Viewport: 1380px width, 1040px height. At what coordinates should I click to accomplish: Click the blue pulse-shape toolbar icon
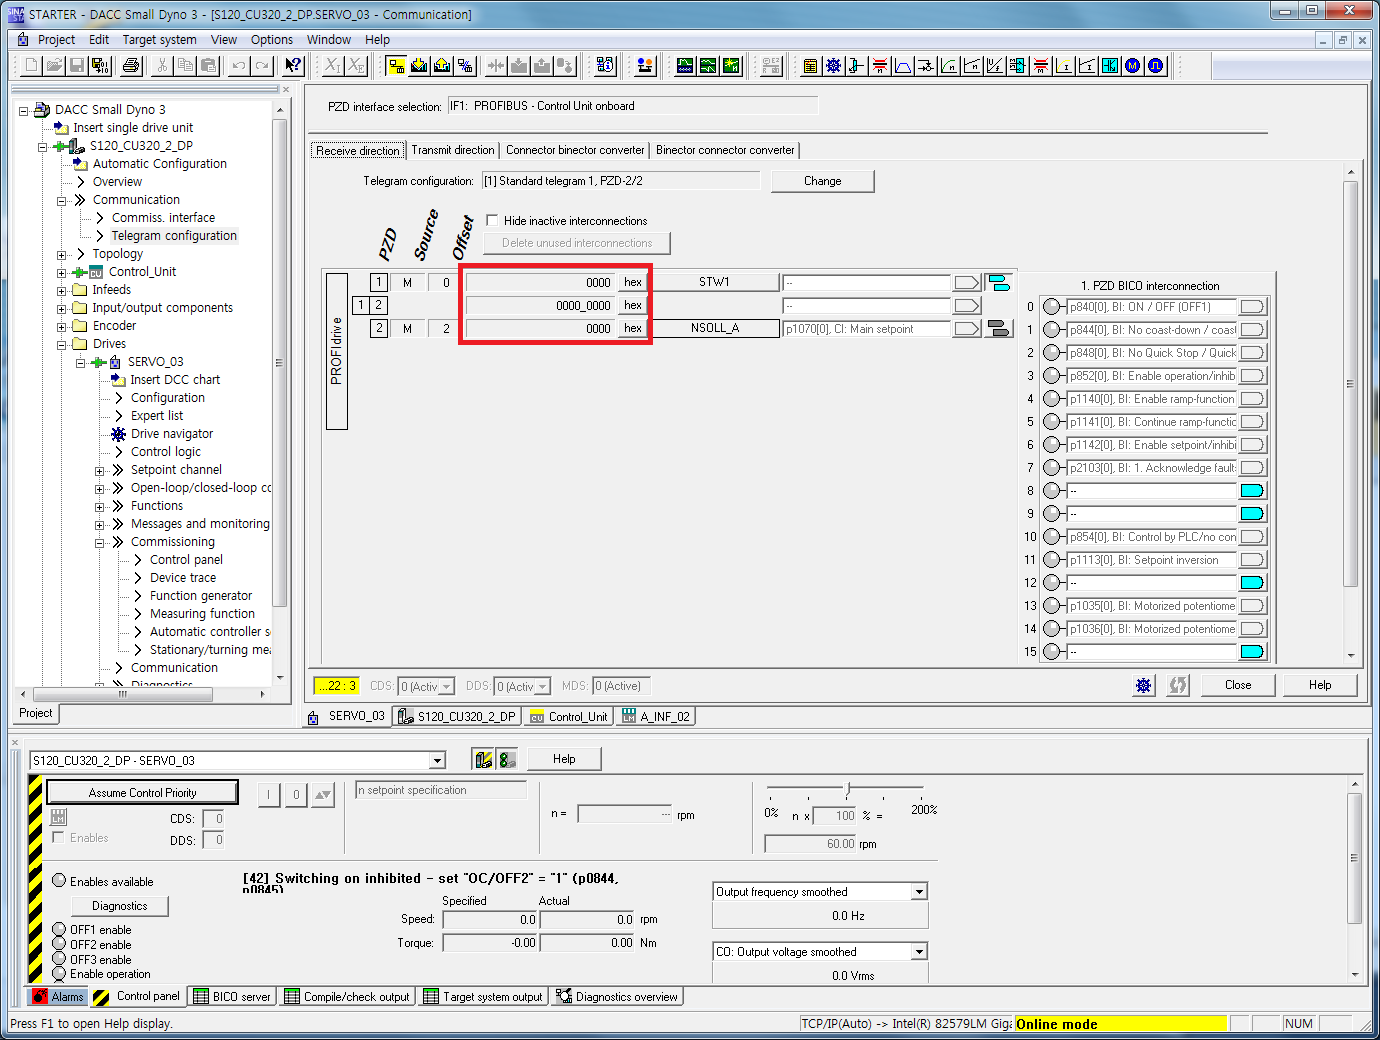pyautogui.click(x=1156, y=66)
